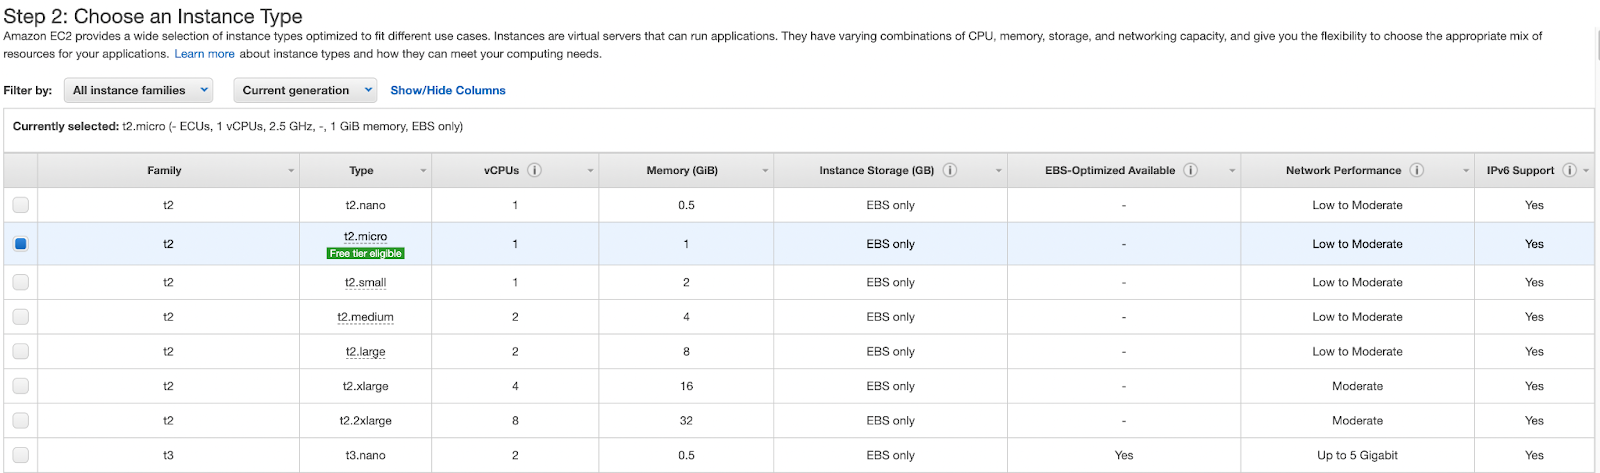
Task: Click the 16 memory value
Action: pos(686,386)
